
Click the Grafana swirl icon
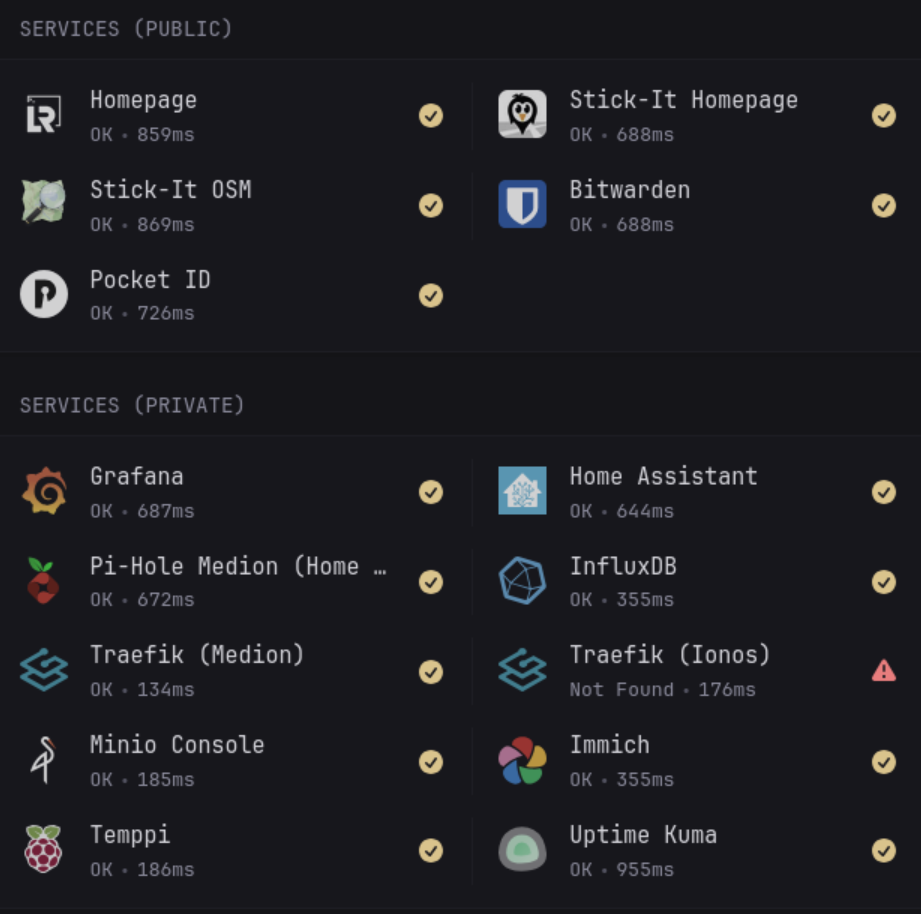click(44, 491)
